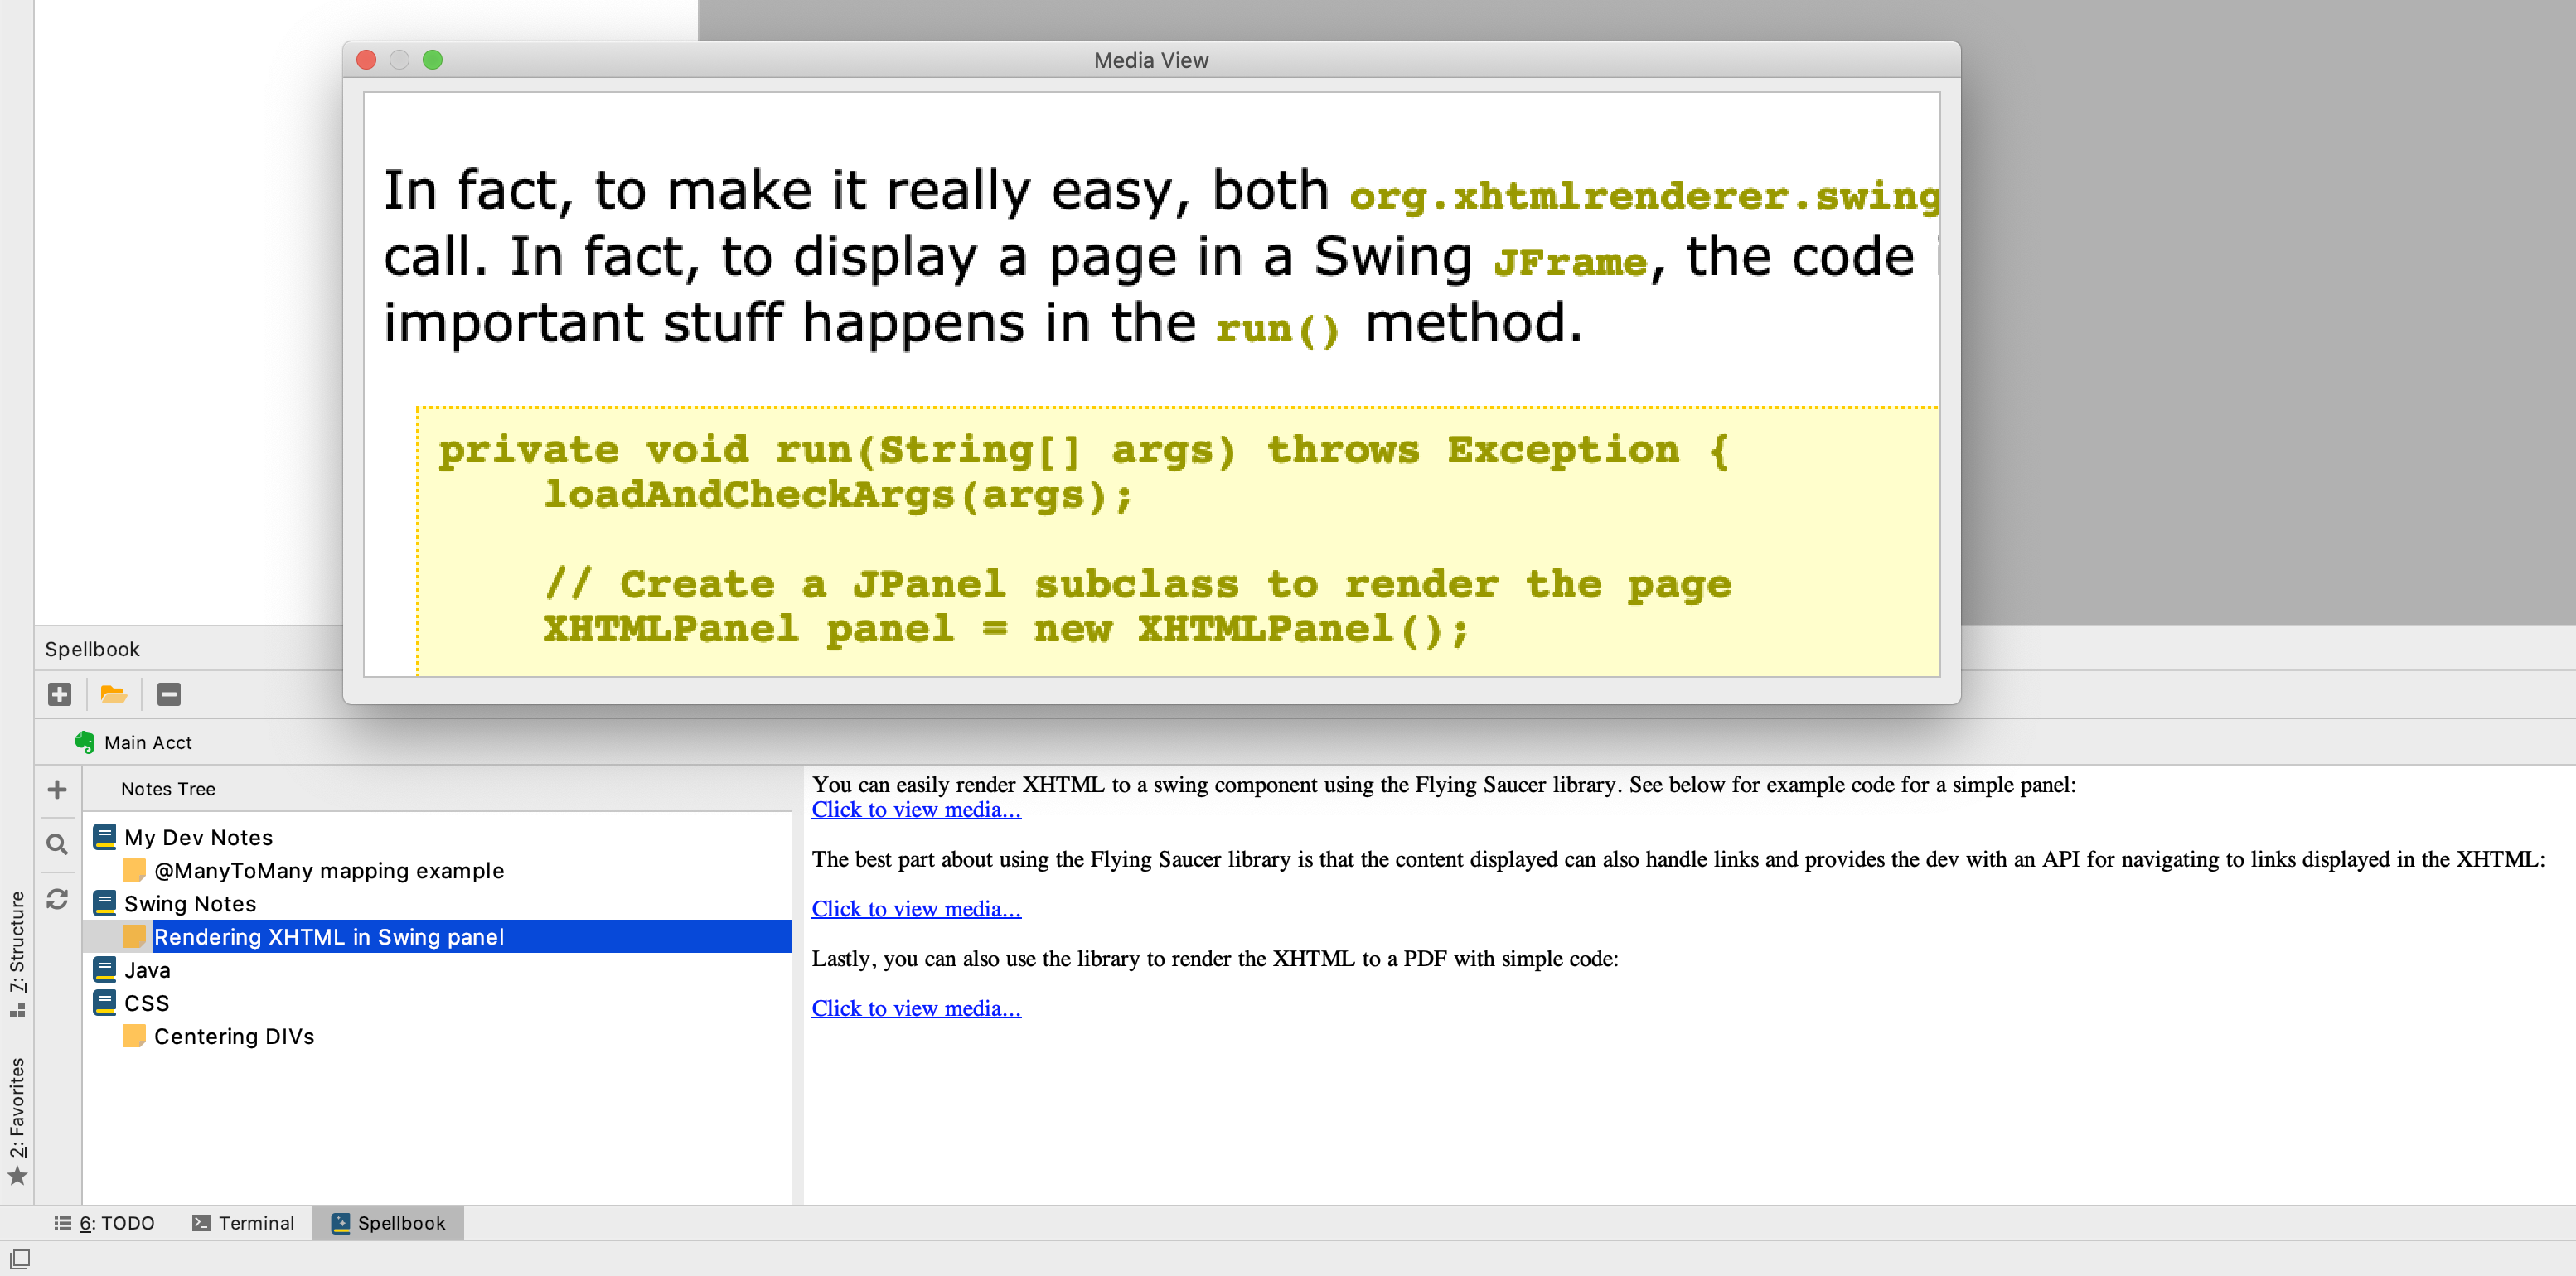Open the 6: TODO tool window tab
Screen dimensions: 2576x1276
(104, 1222)
